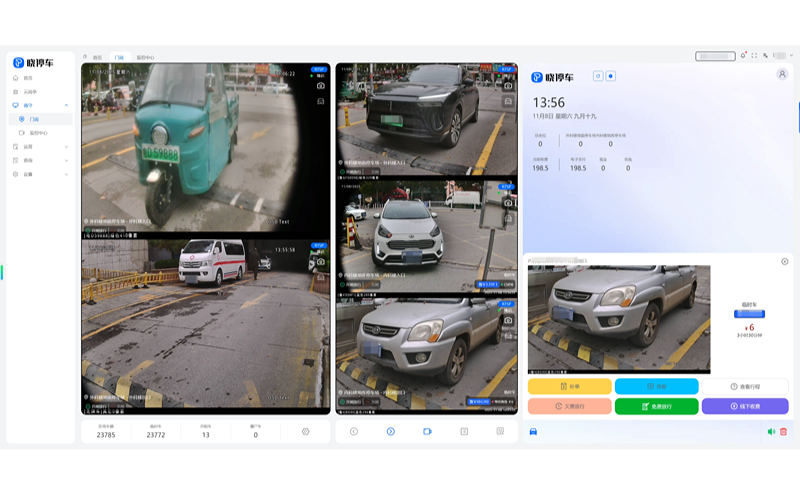Screen dimensions: 800x495
Task: Select the solid dot mode toggle beside logo
Action: click(x=611, y=76)
